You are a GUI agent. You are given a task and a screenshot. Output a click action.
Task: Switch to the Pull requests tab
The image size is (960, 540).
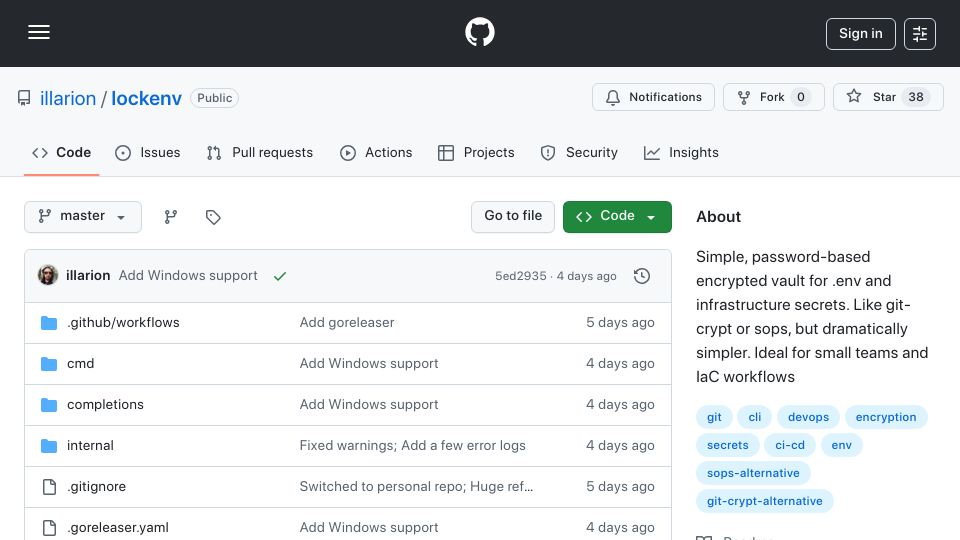pos(260,152)
